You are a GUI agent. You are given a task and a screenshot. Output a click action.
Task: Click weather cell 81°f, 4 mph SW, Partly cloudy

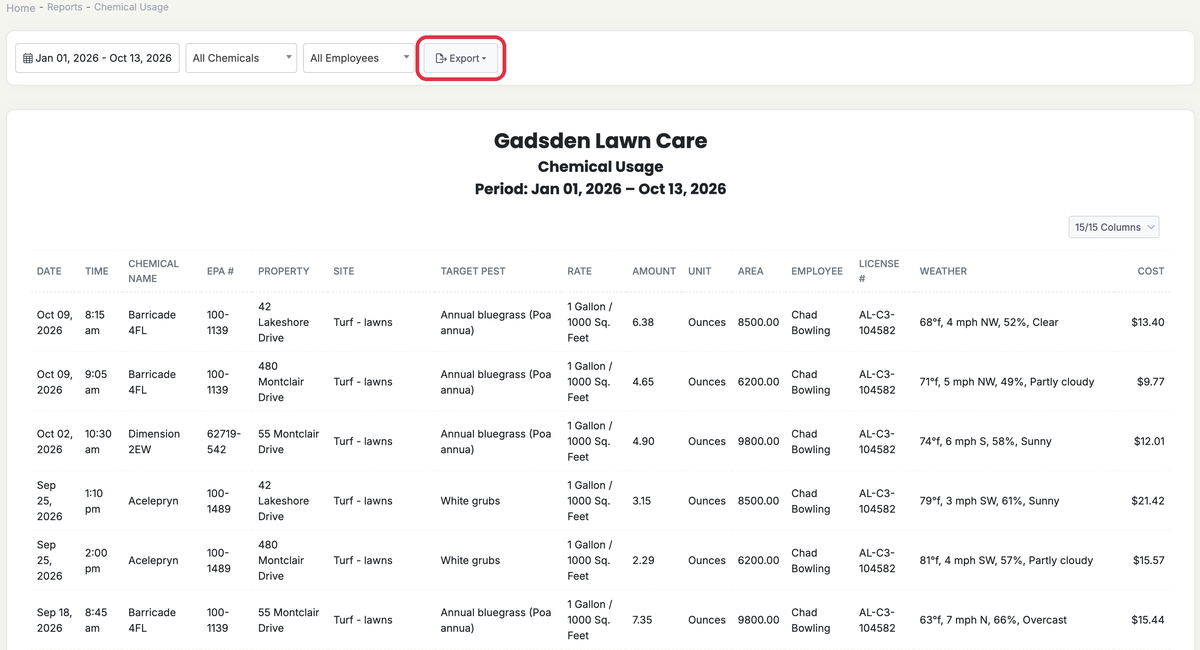tap(1007, 560)
